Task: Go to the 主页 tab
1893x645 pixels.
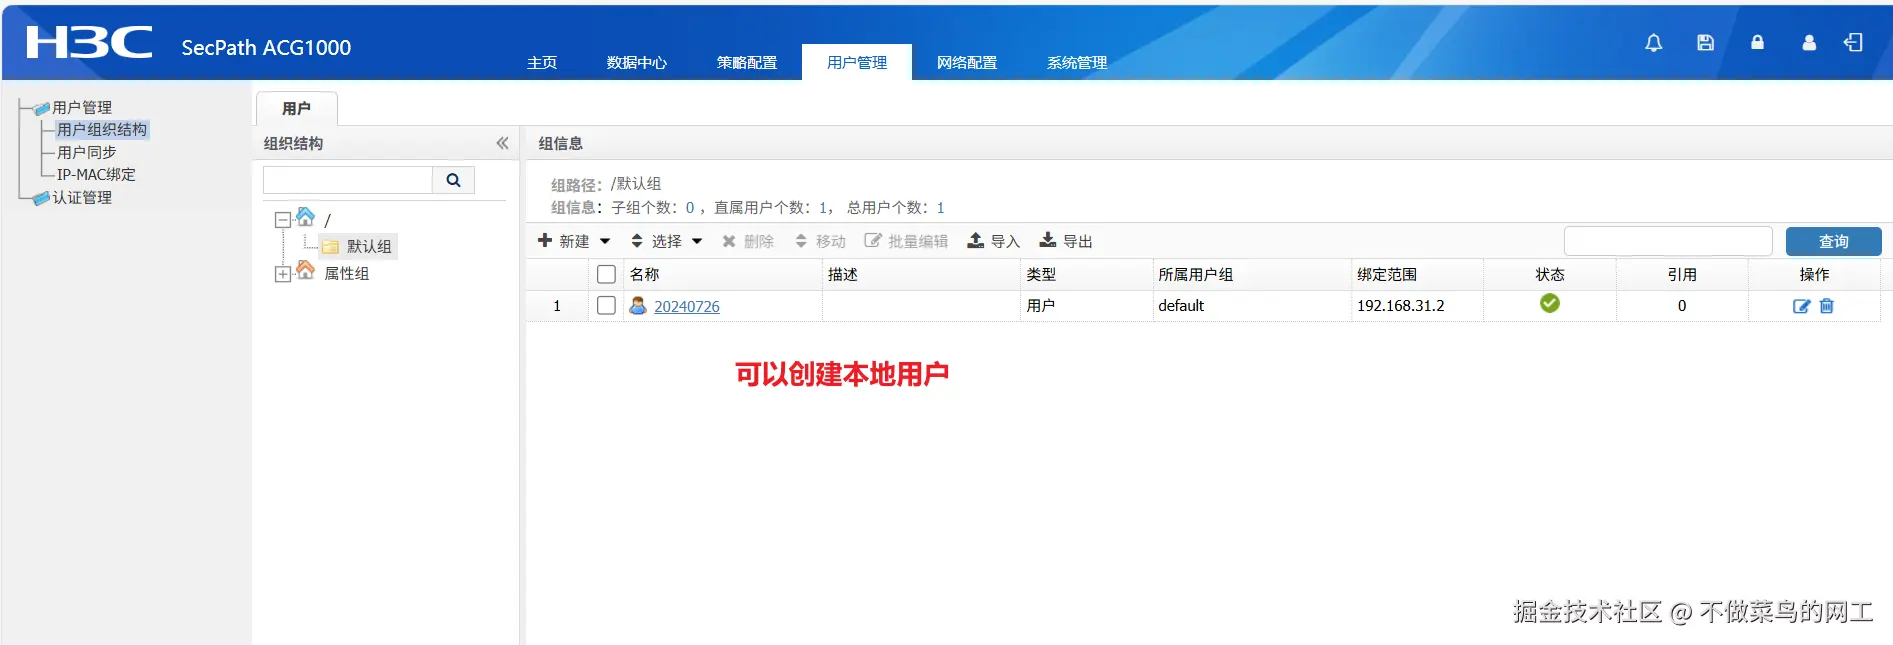Action: coord(542,62)
